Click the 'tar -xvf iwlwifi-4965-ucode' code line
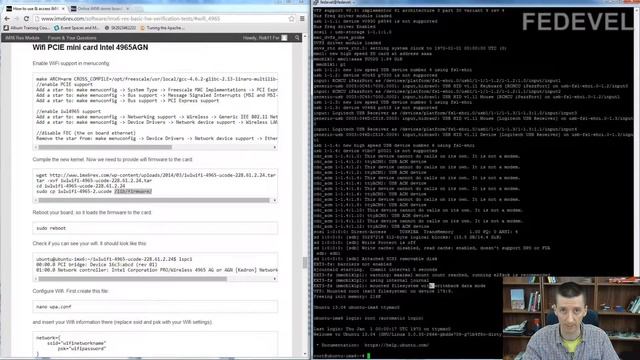This screenshot has height=360, width=640. tap(94, 180)
